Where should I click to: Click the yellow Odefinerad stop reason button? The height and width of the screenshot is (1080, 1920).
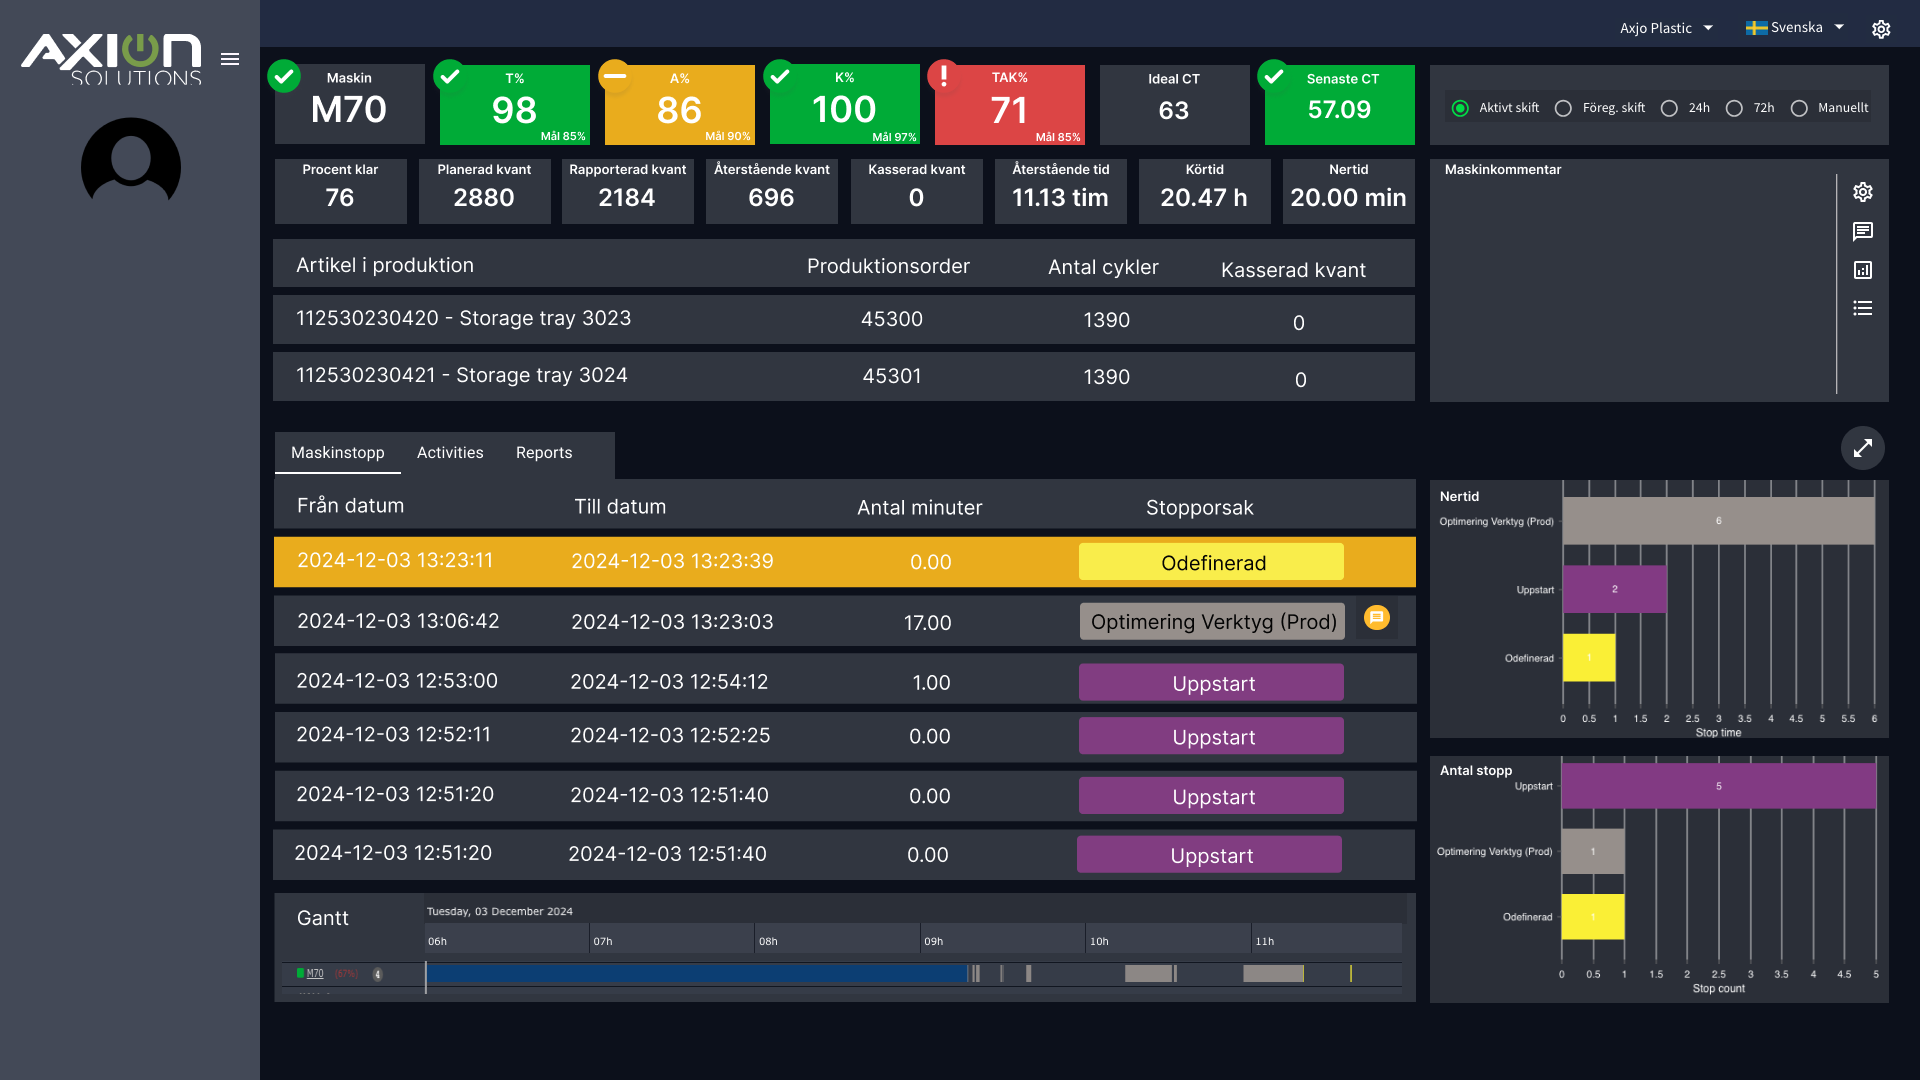1211,562
